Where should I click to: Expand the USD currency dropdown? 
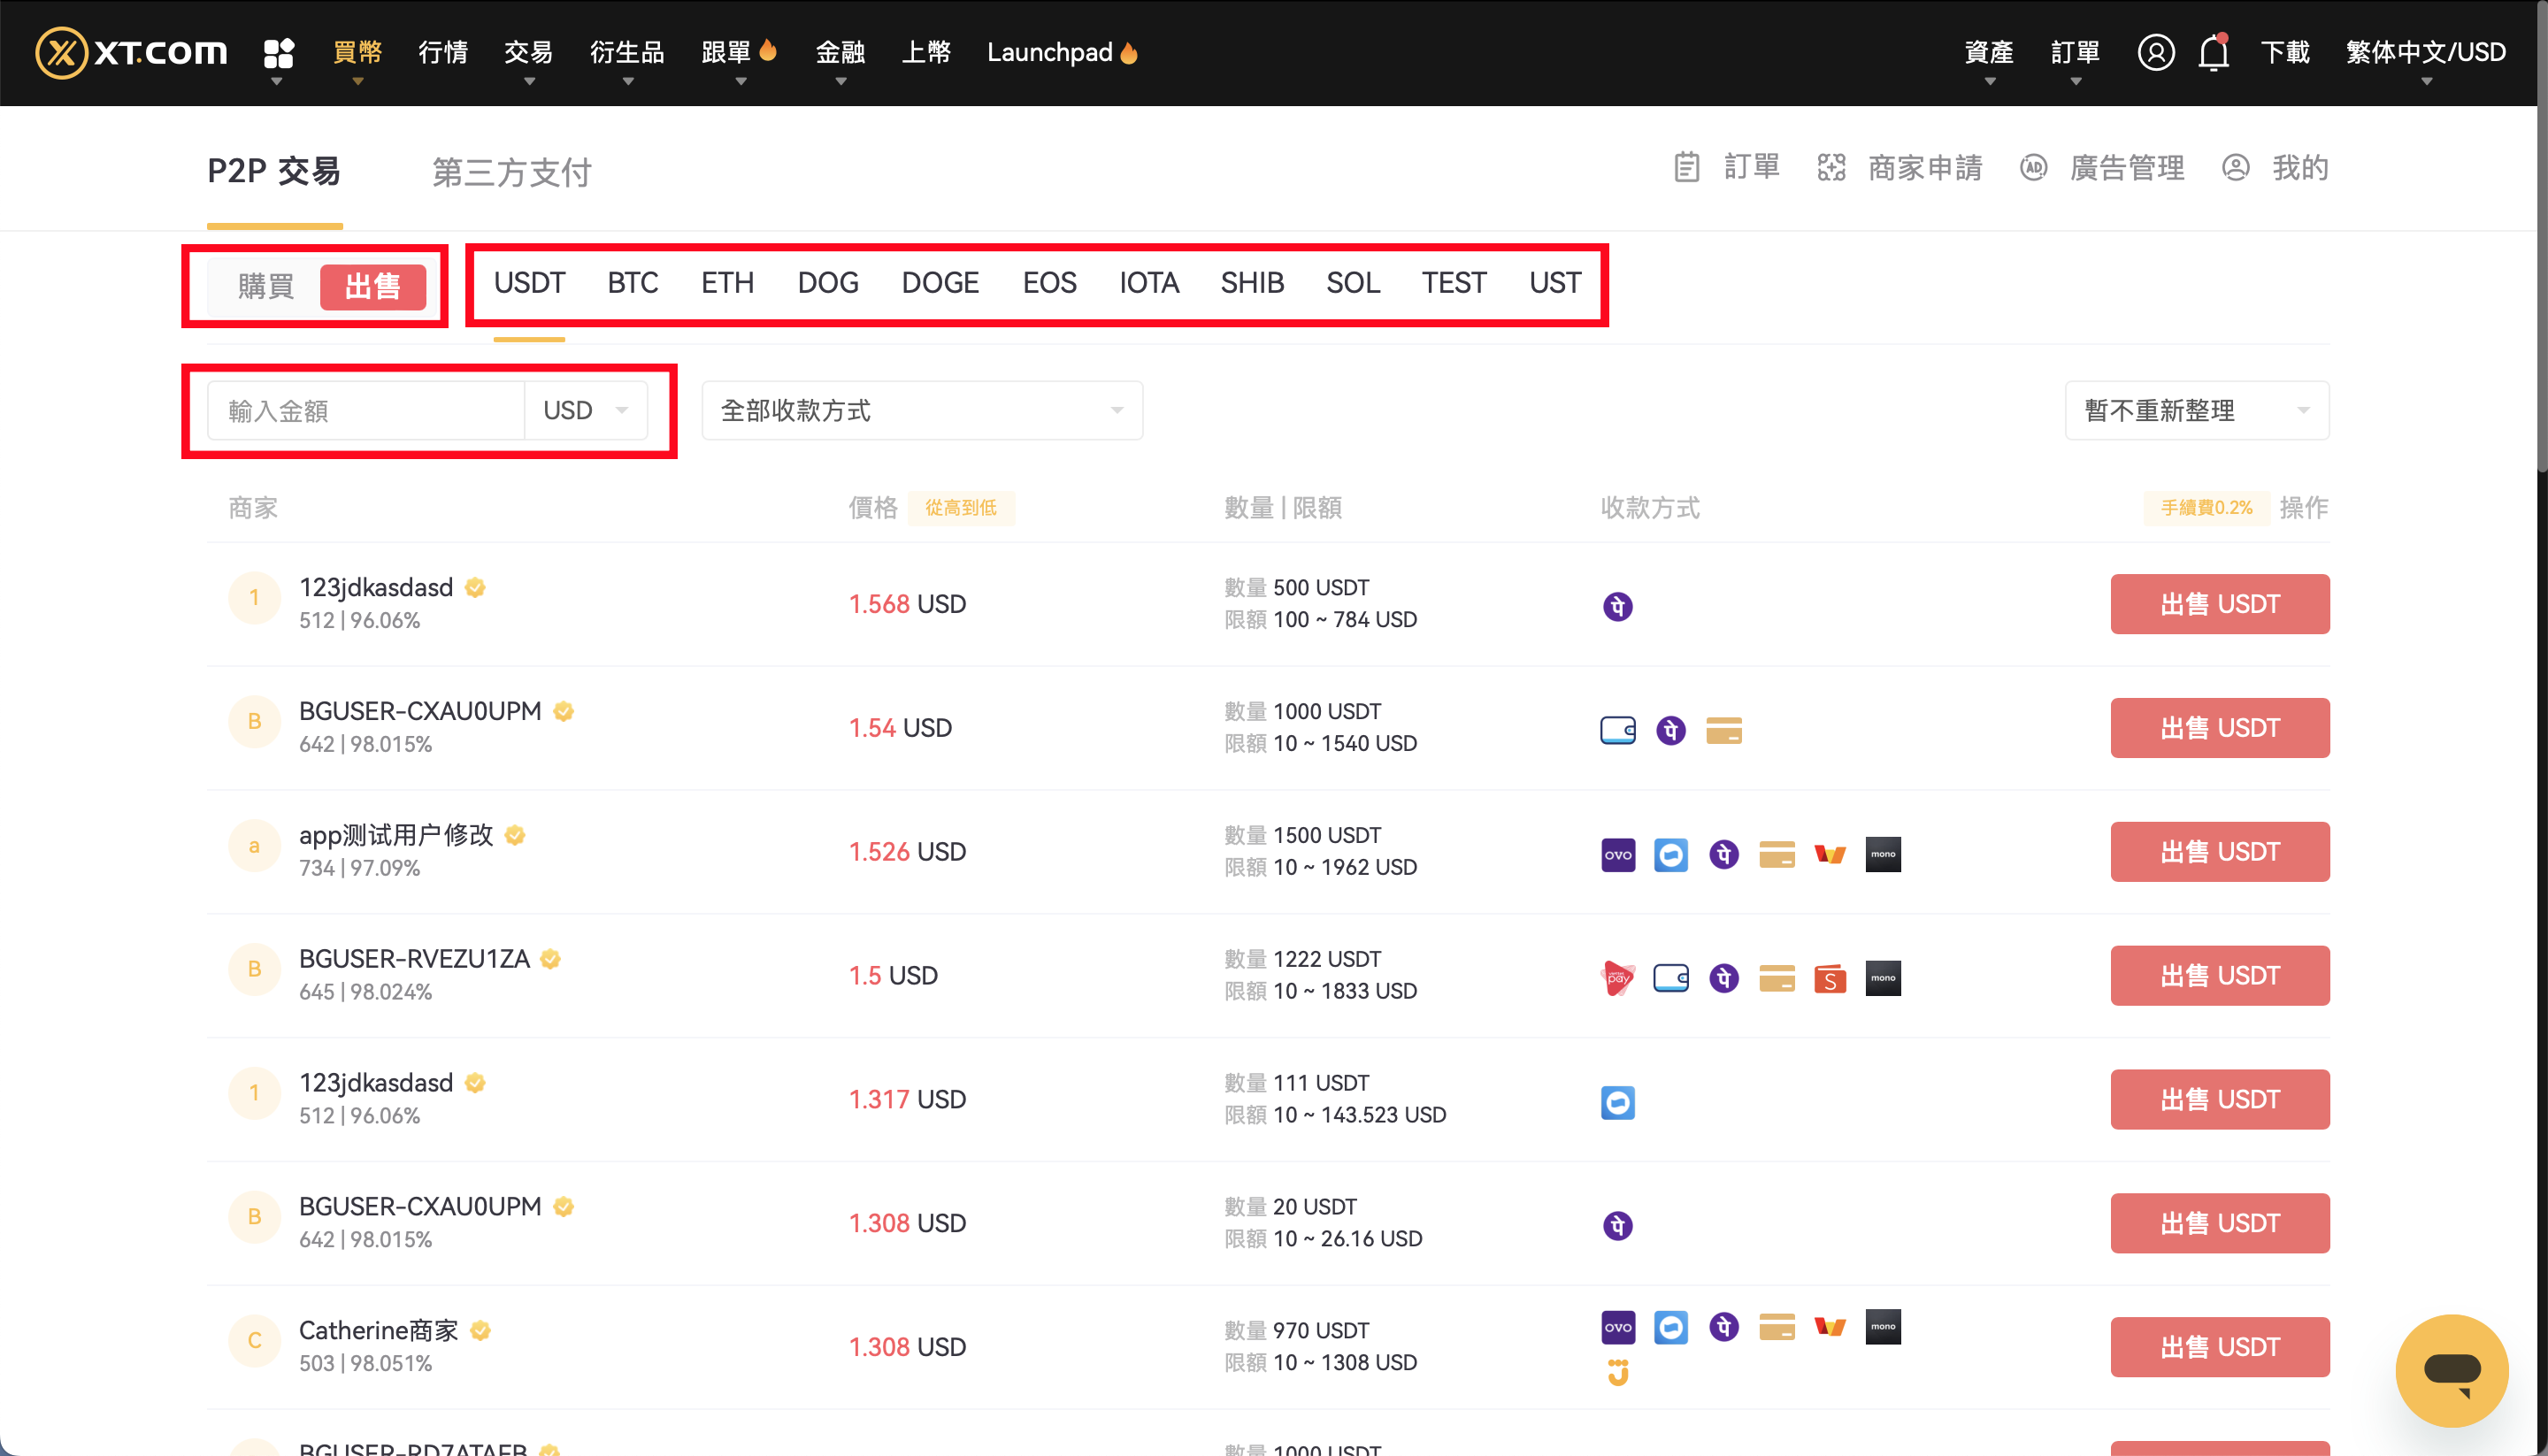pyautogui.click(x=586, y=410)
